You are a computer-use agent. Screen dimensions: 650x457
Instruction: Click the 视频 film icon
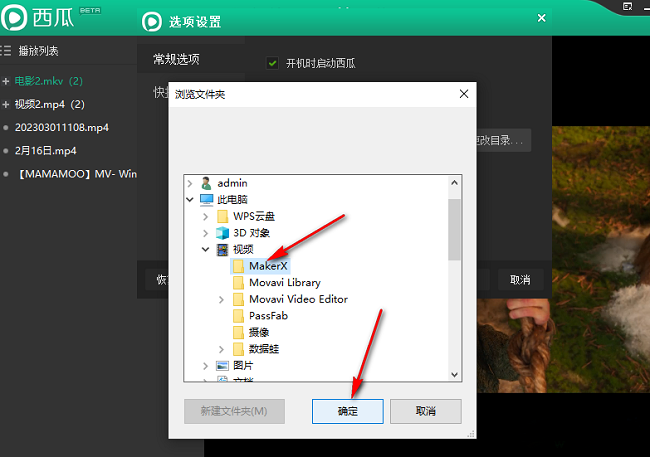[x=222, y=249]
